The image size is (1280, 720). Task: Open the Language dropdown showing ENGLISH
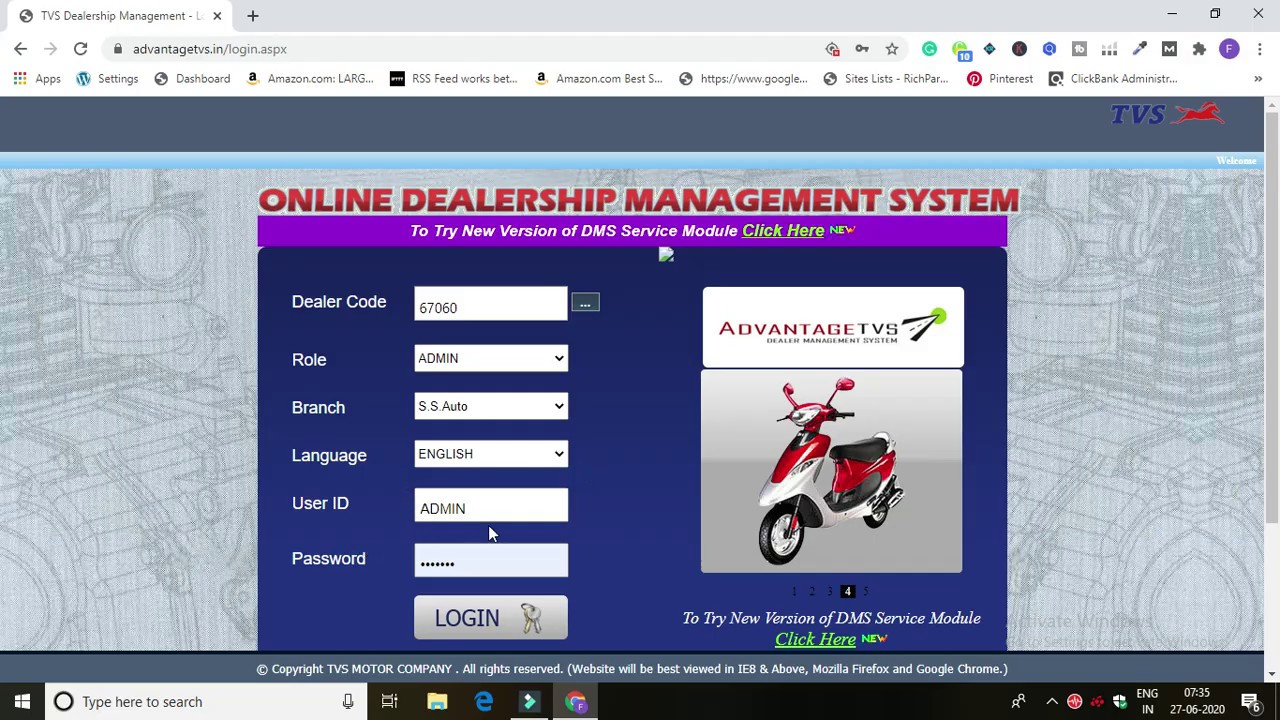pyautogui.click(x=491, y=454)
